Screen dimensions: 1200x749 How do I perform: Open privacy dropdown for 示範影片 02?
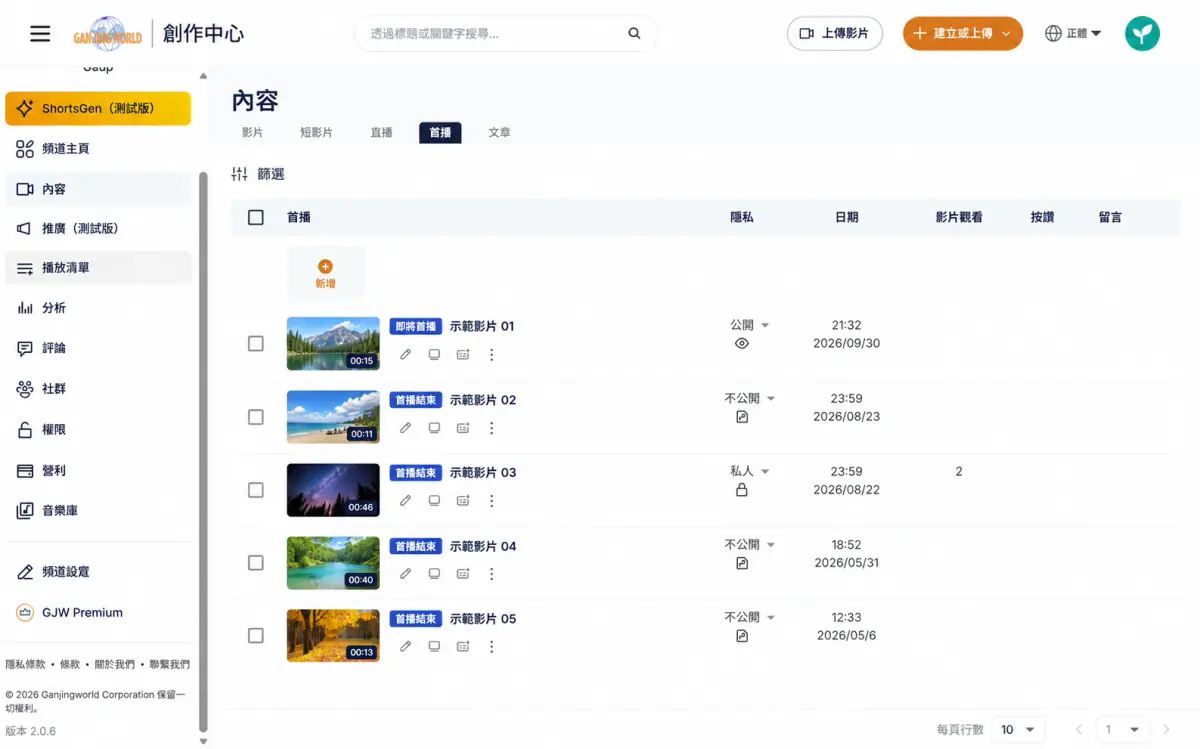click(x=750, y=398)
